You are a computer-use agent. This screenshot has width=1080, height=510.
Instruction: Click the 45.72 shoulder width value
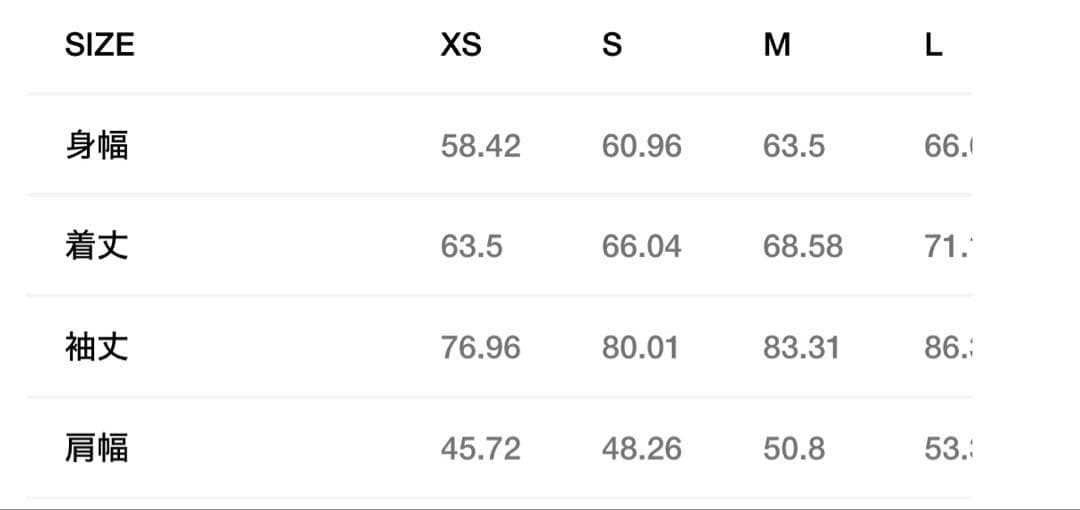pos(481,448)
